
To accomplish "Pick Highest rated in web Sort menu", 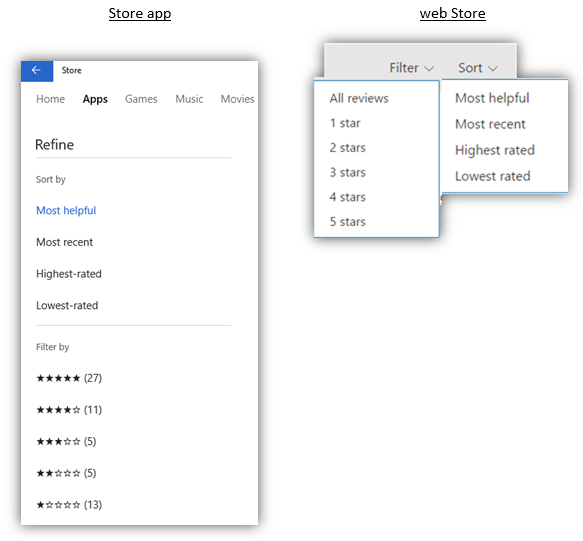I will (495, 150).
